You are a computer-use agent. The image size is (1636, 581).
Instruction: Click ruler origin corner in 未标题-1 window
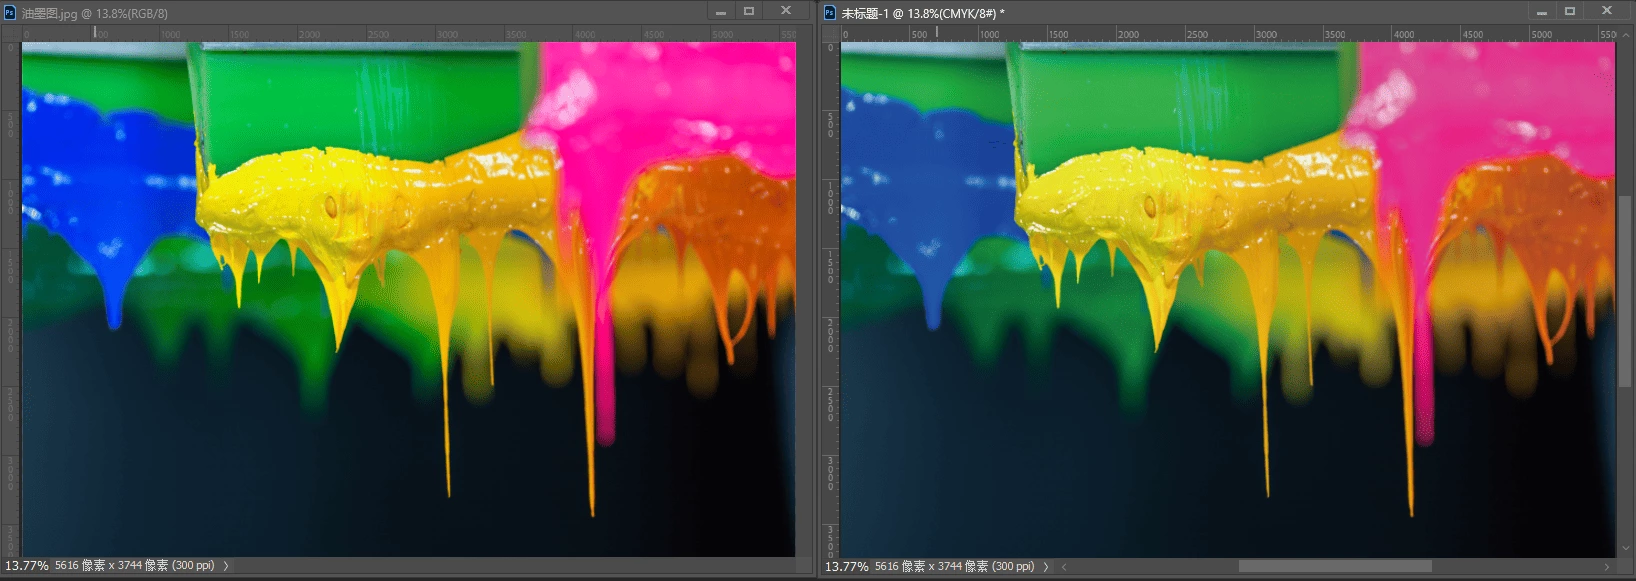831,33
